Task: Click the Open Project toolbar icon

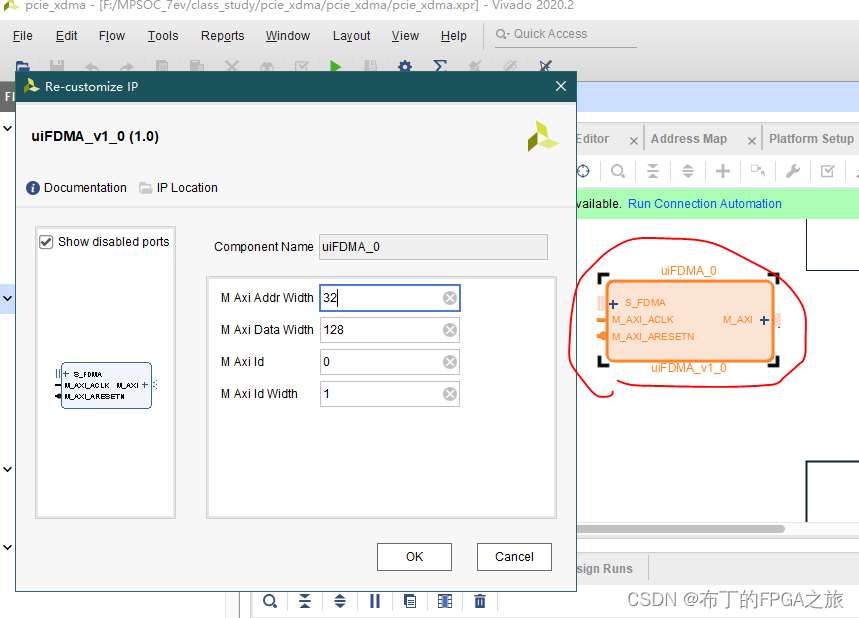Action: click(x=22, y=66)
